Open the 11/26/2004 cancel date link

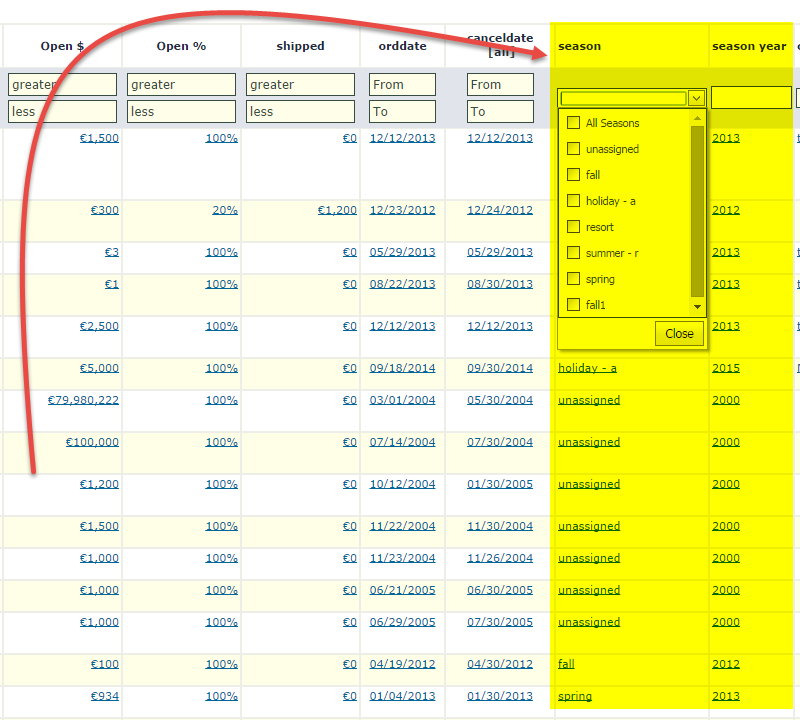click(x=500, y=558)
